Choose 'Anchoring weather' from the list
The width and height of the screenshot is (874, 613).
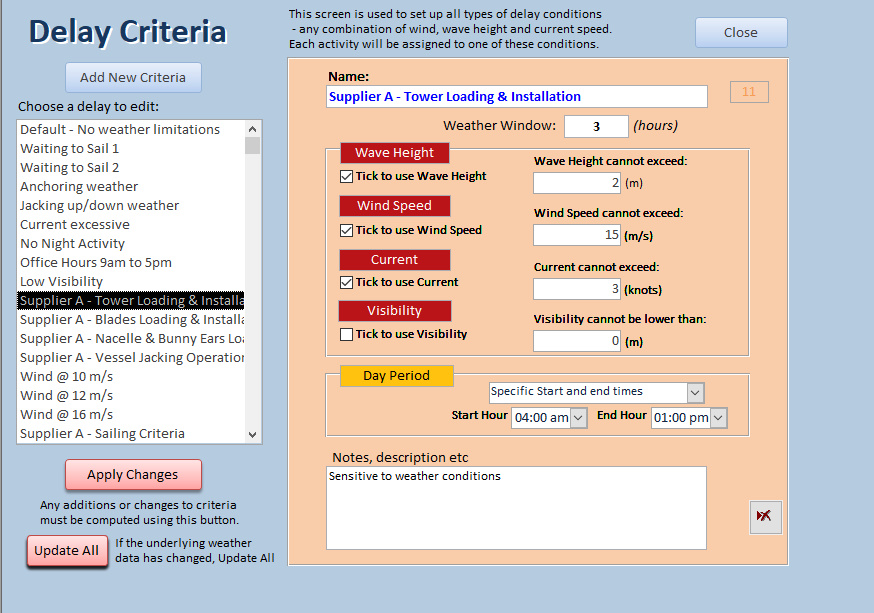[x=131, y=186]
